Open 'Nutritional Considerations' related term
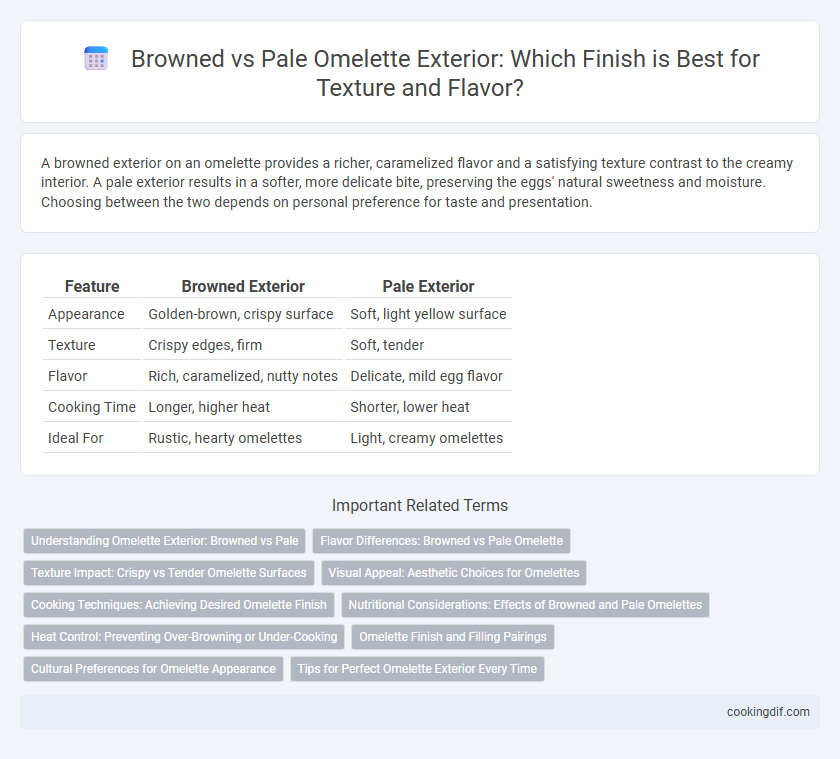 pyautogui.click(x=525, y=605)
